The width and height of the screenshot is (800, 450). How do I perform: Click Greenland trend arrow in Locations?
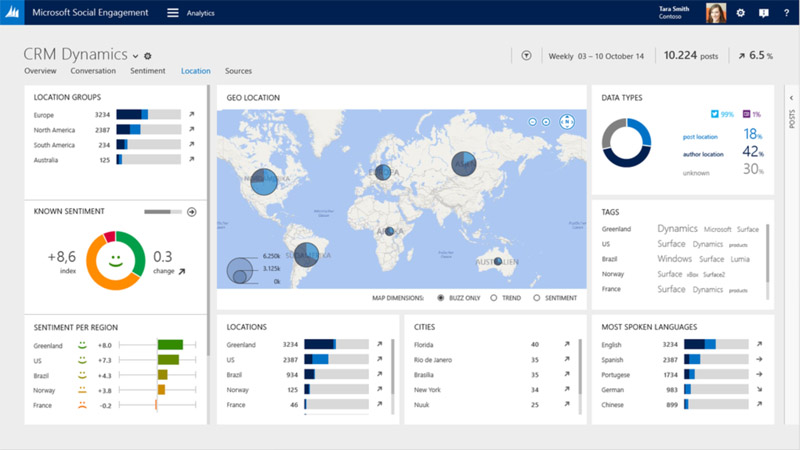pos(379,344)
